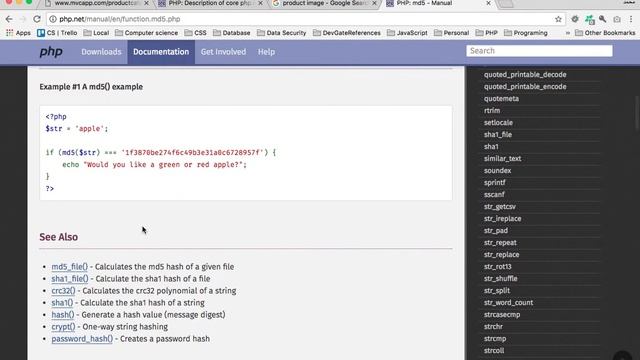The width and height of the screenshot is (640, 360).
Task: Click the site info icon in address bar
Action: pos(53,19)
